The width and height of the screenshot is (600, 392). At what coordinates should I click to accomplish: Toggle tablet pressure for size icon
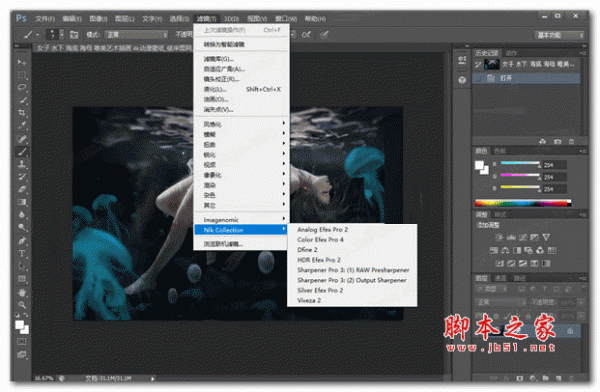pos(324,35)
